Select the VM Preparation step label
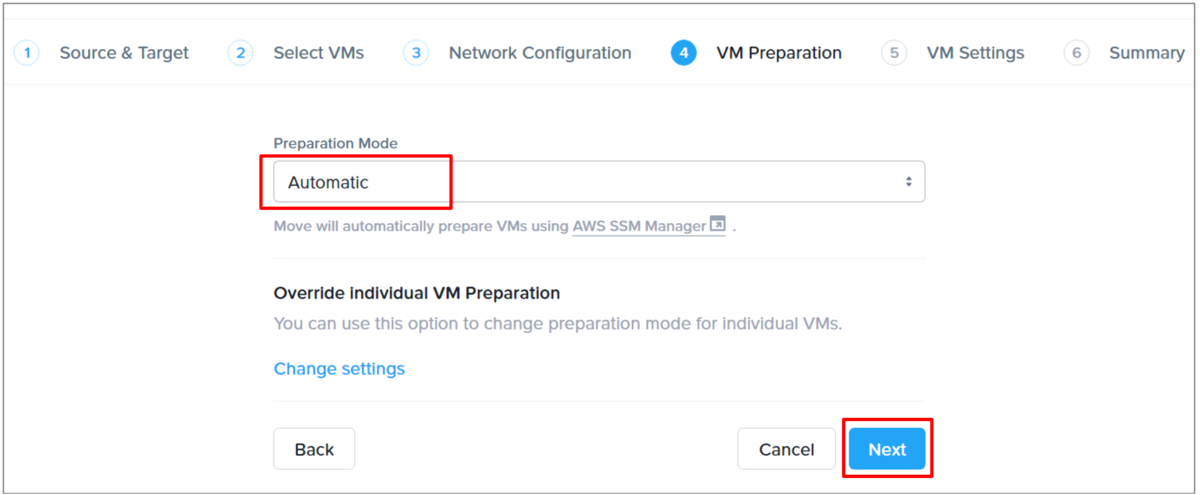 (x=779, y=53)
